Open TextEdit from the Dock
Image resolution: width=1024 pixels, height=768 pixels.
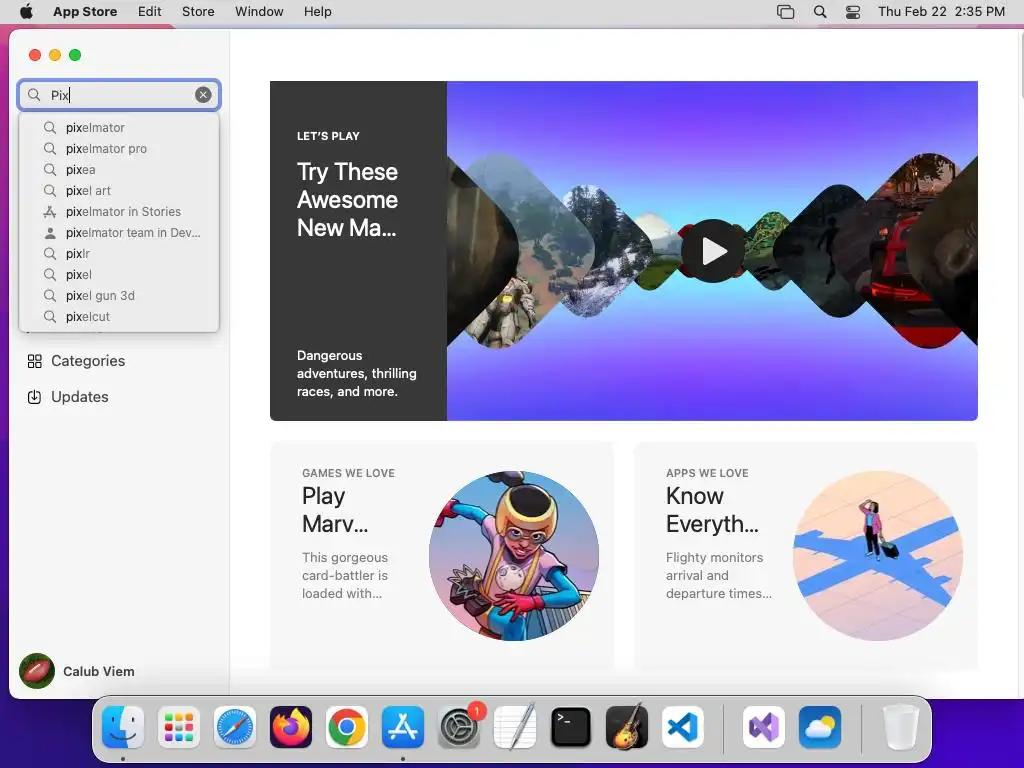[x=515, y=727]
